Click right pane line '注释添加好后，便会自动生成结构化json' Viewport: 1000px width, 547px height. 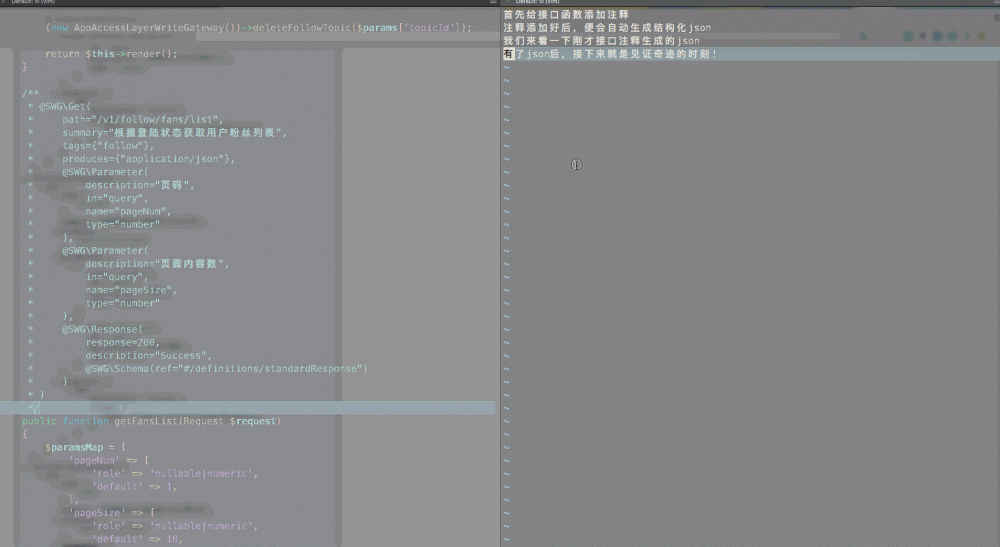607,28
